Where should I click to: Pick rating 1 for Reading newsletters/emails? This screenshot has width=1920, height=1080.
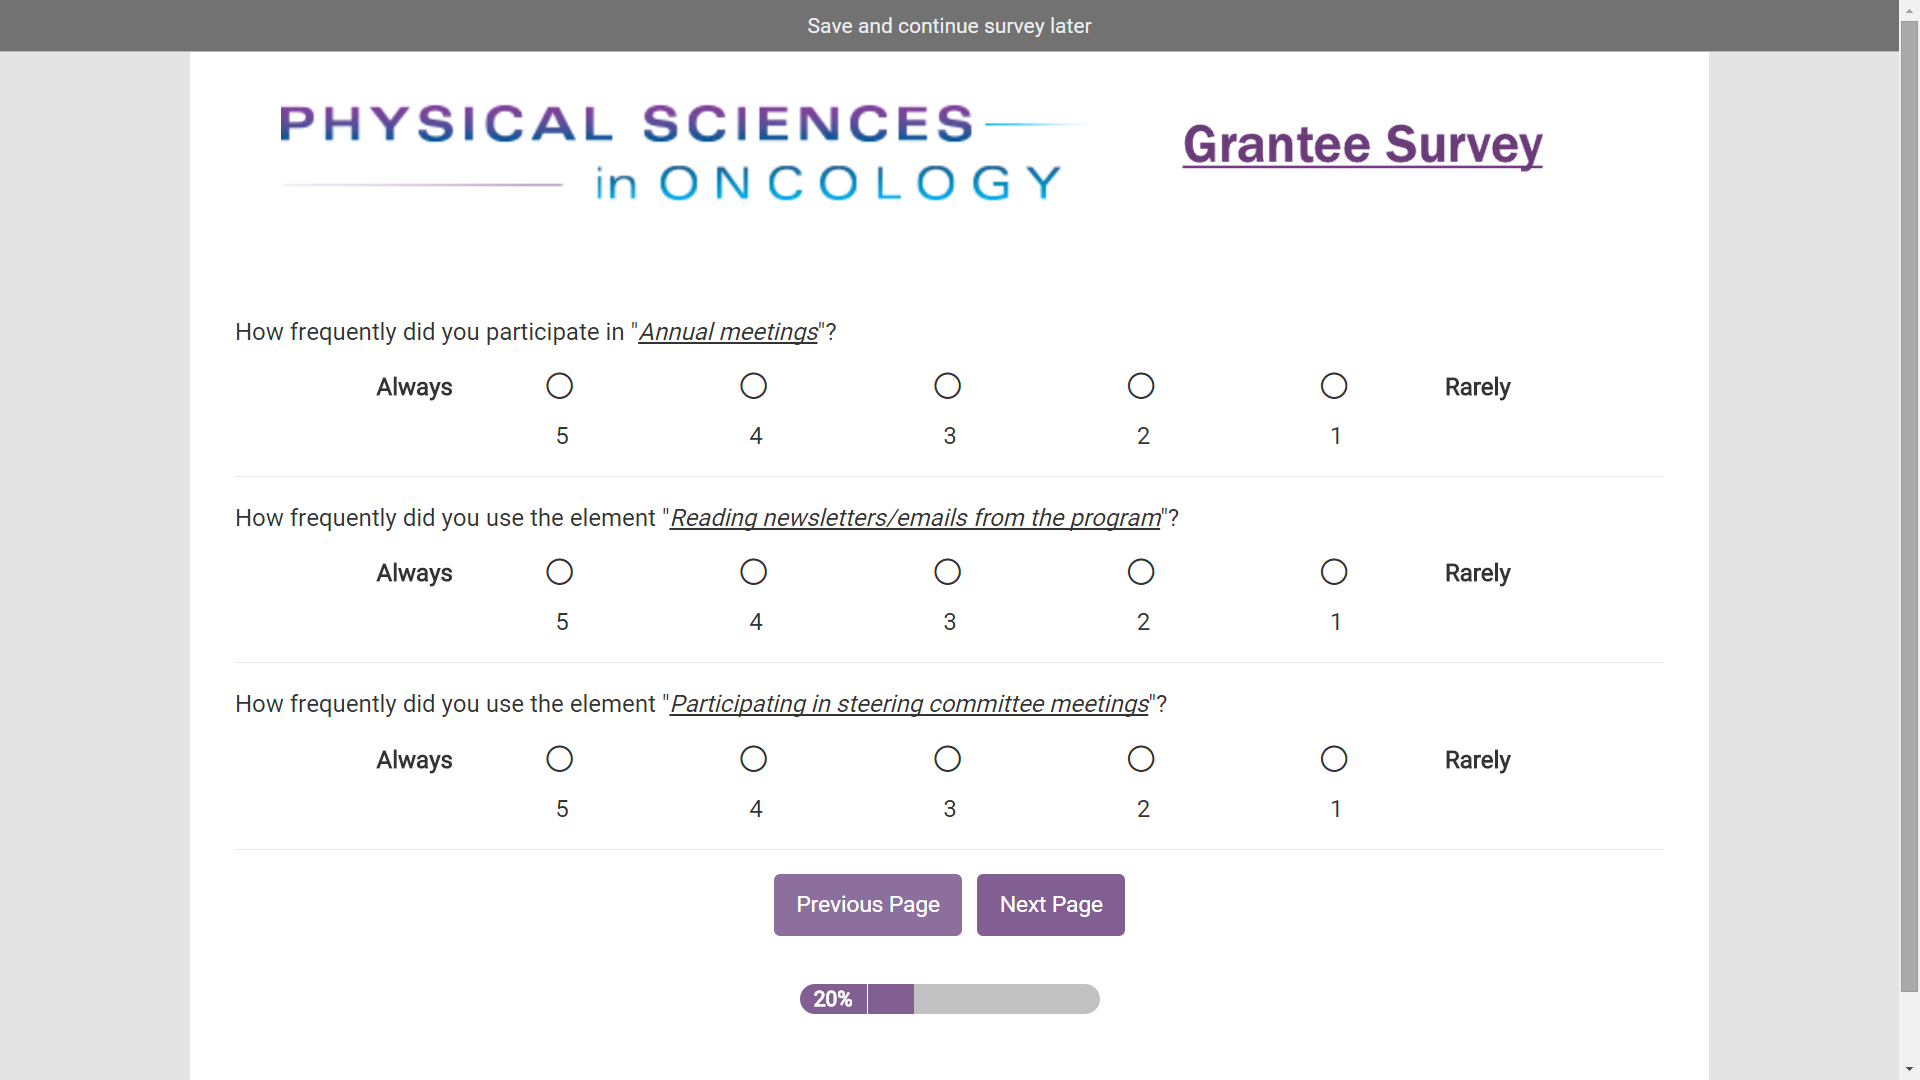pos(1334,572)
